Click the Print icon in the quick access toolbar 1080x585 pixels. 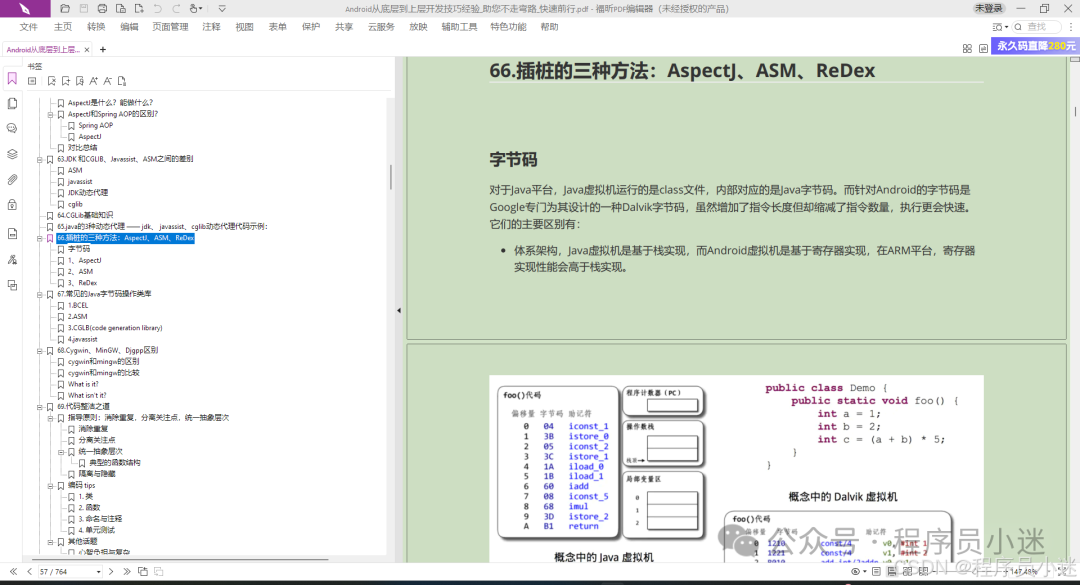tap(103, 9)
